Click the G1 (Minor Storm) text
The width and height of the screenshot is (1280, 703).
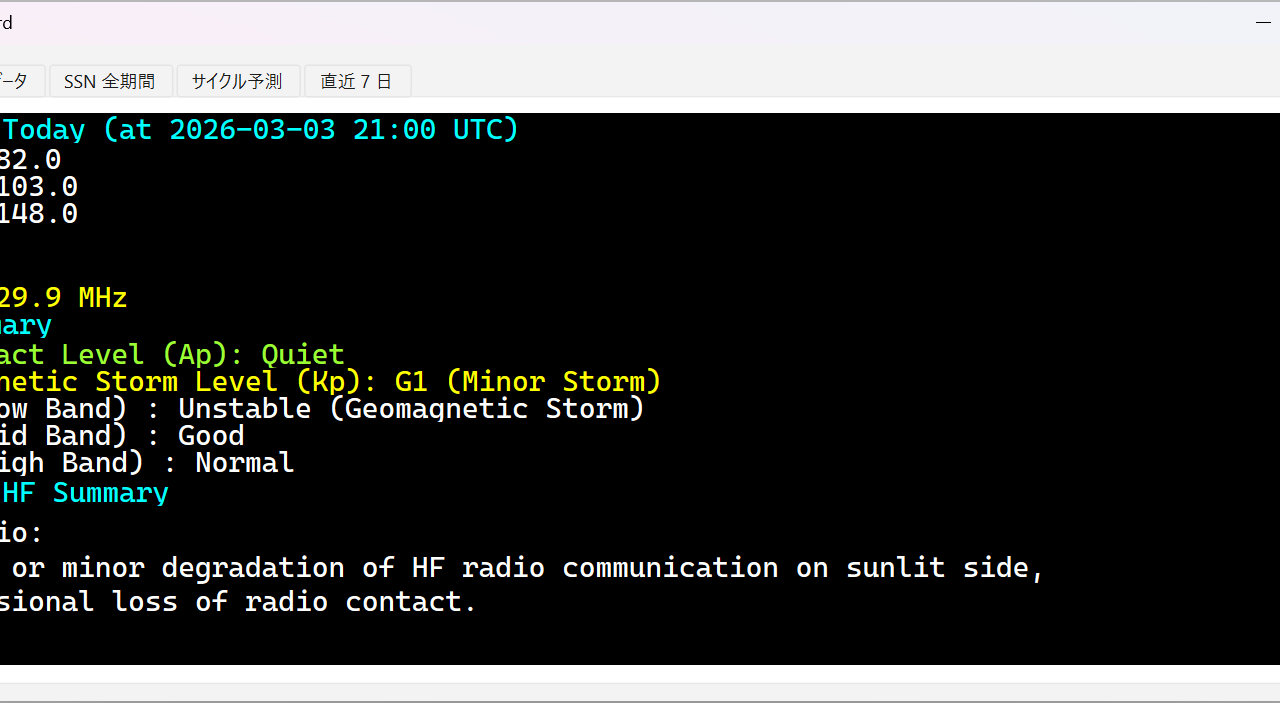click(x=528, y=381)
